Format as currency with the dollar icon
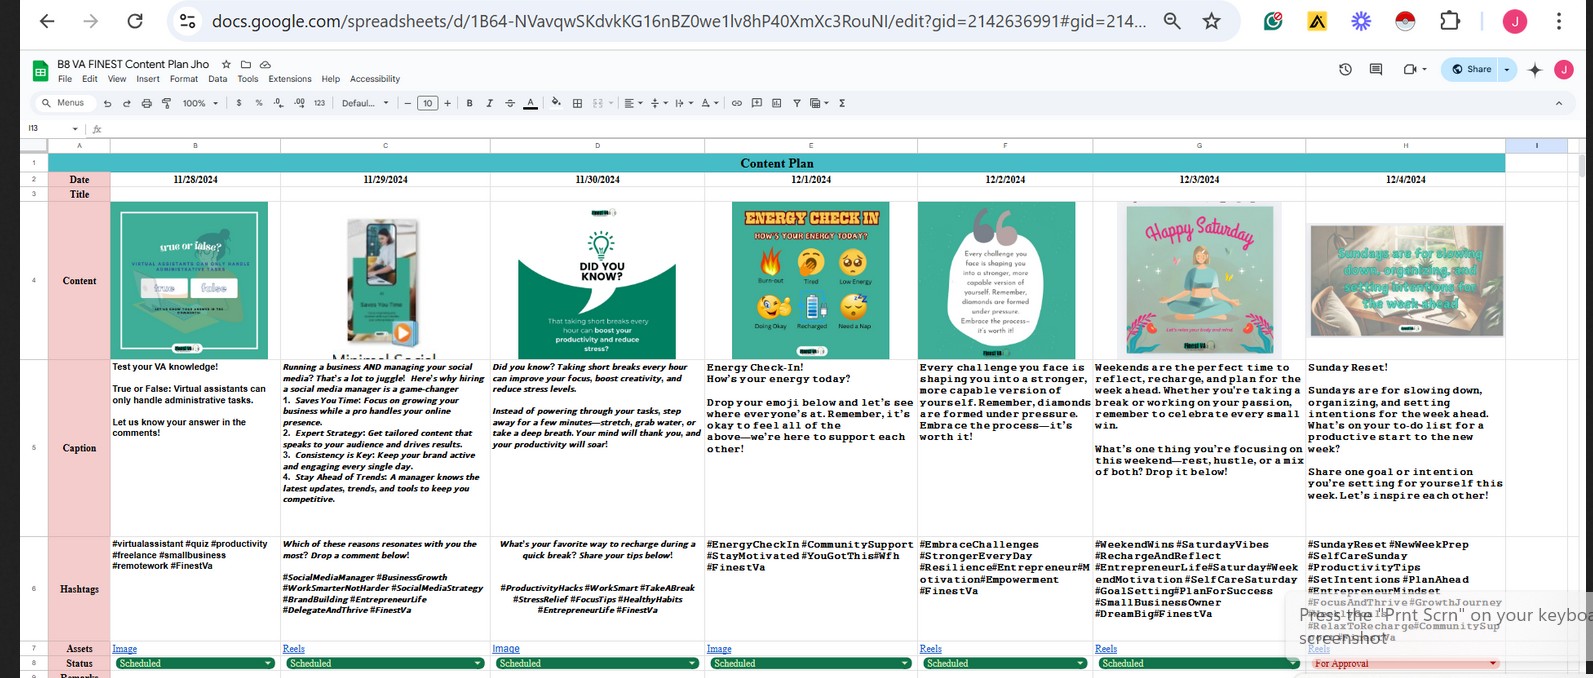The width and height of the screenshot is (1593, 678). tap(239, 103)
